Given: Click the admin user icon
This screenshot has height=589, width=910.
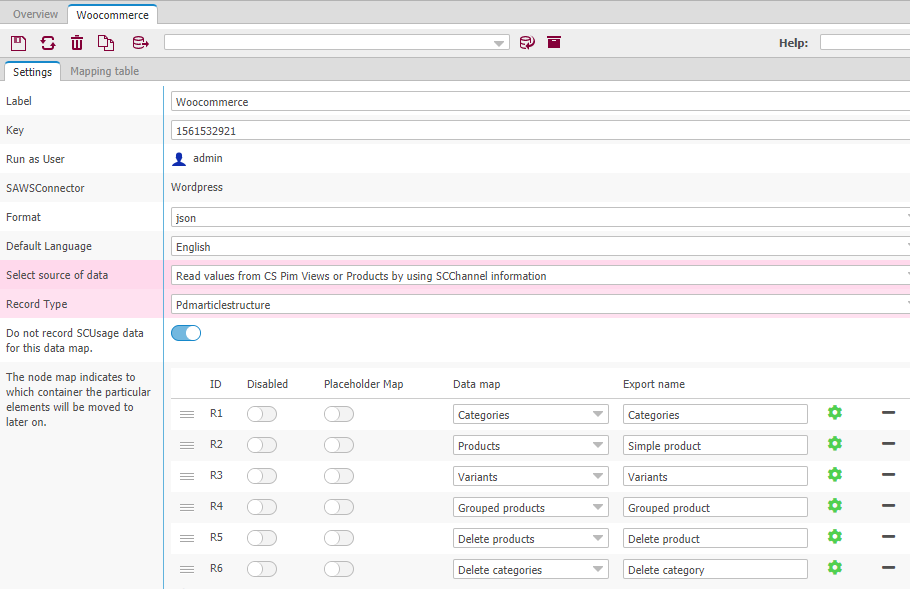Looking at the screenshot, I should click(179, 159).
